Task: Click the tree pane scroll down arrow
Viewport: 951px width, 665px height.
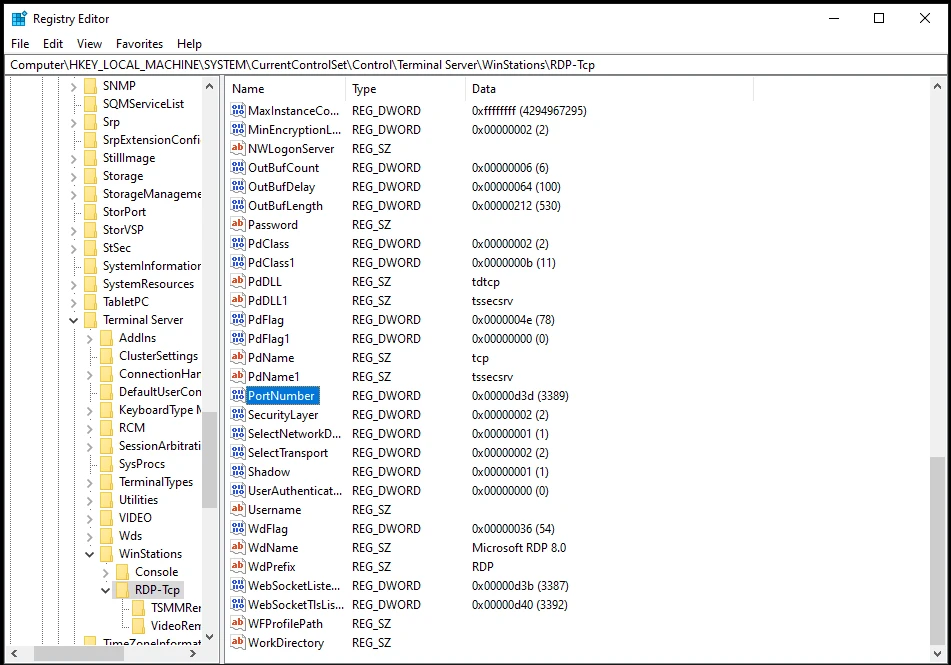Action: point(210,637)
